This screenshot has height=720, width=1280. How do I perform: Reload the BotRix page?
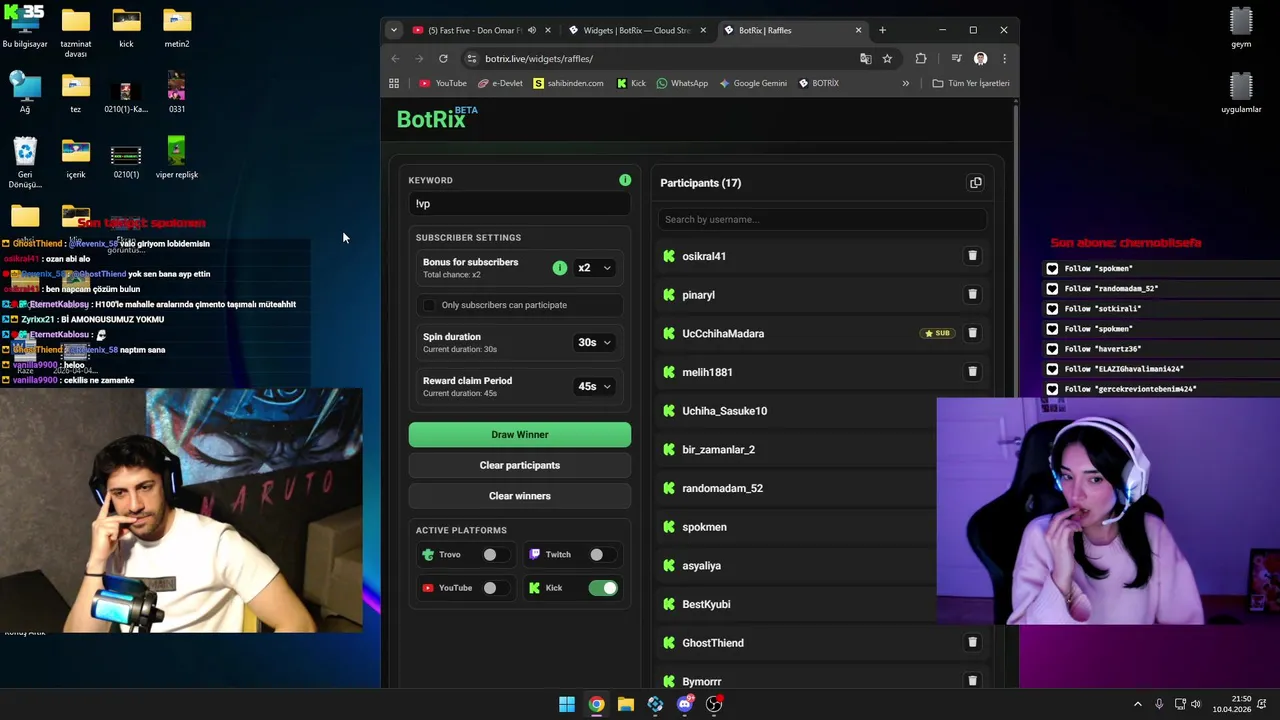pos(443,58)
